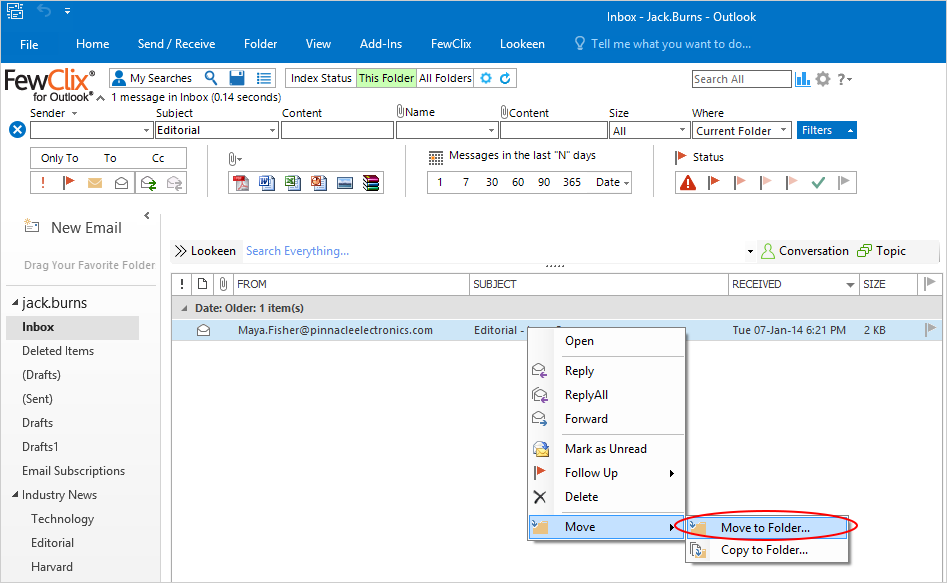
Task: Click the Search All input field
Action: [740, 79]
